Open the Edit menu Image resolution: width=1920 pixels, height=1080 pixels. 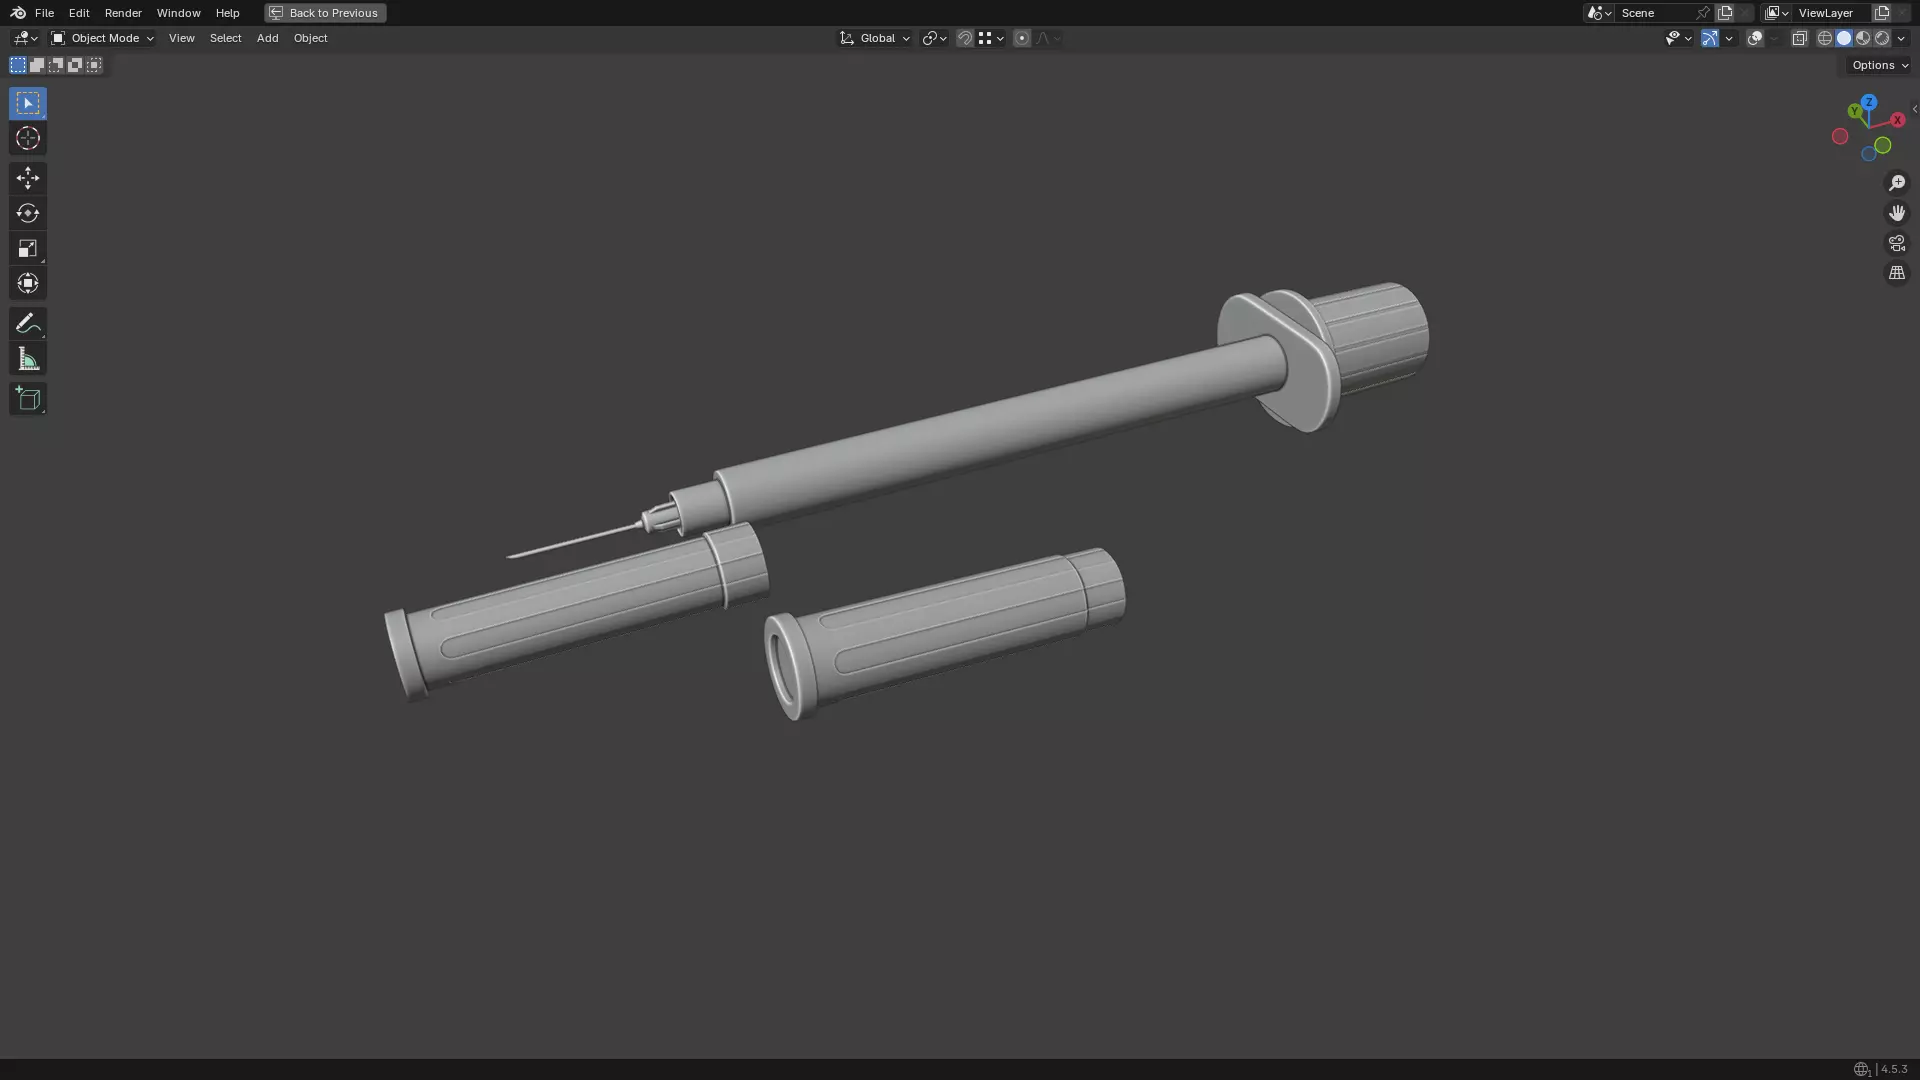pos(79,13)
